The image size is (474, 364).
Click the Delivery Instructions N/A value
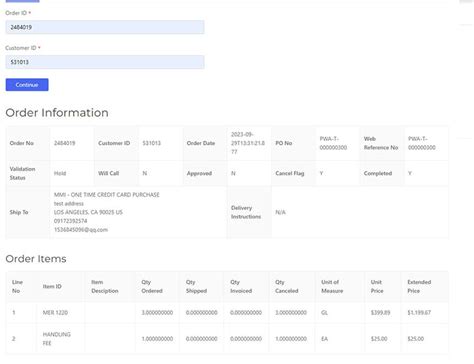pyautogui.click(x=280, y=212)
